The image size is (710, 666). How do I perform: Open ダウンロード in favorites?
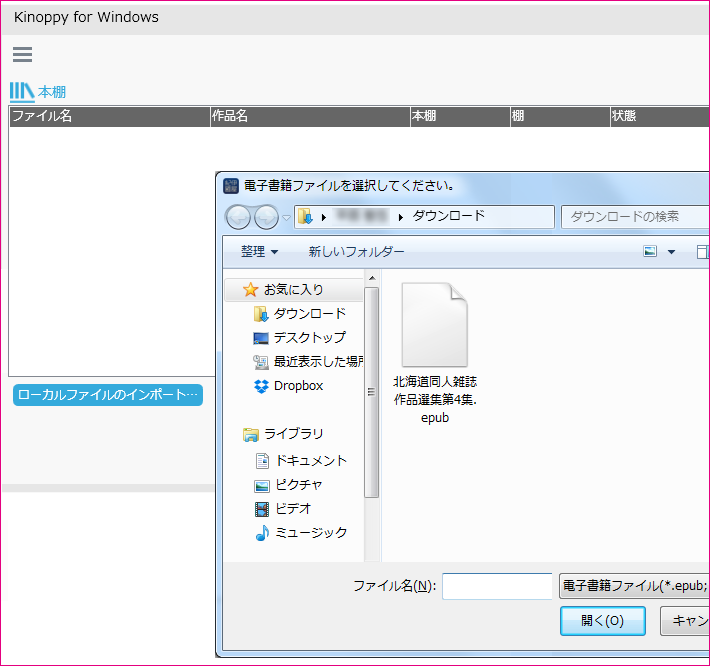coord(310,313)
